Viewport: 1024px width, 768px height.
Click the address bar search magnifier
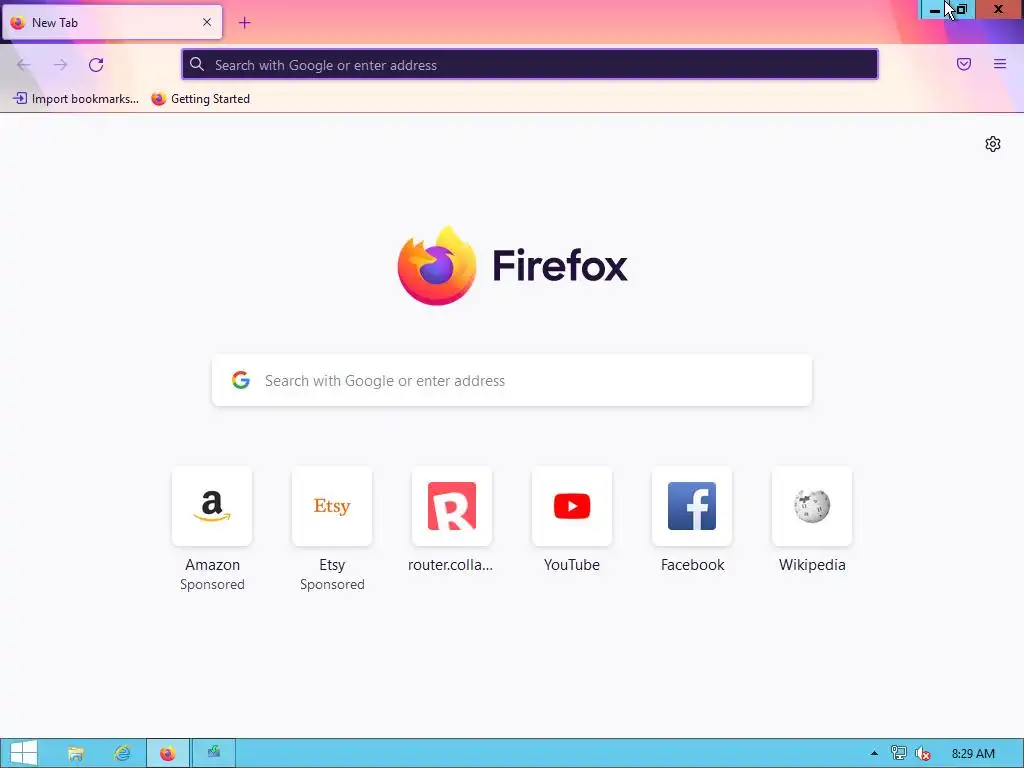[197, 64]
